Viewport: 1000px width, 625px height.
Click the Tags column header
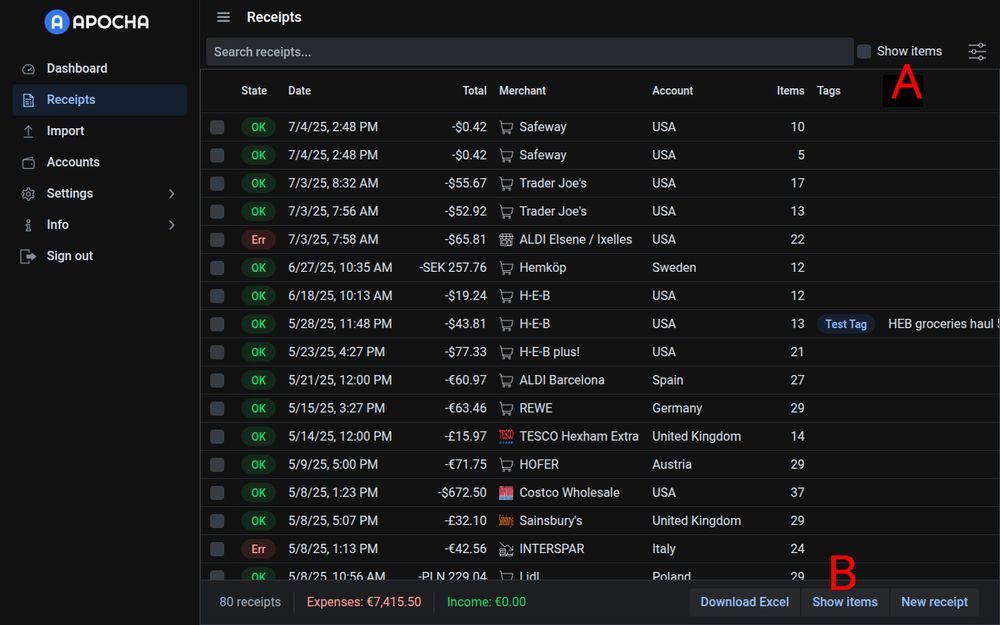(x=828, y=91)
